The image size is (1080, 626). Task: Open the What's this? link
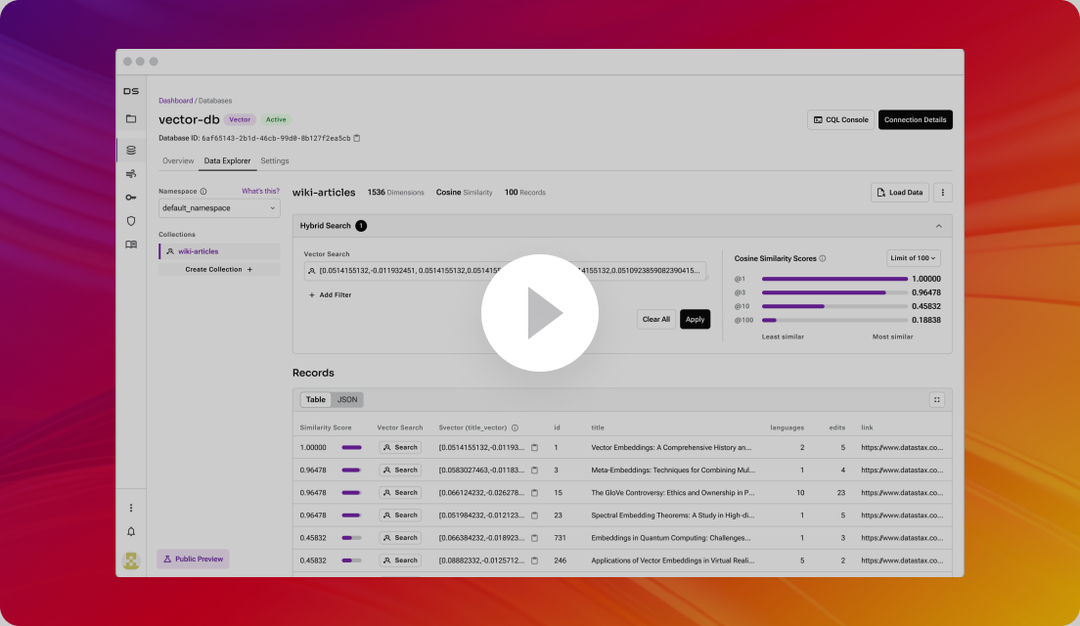pyautogui.click(x=260, y=191)
